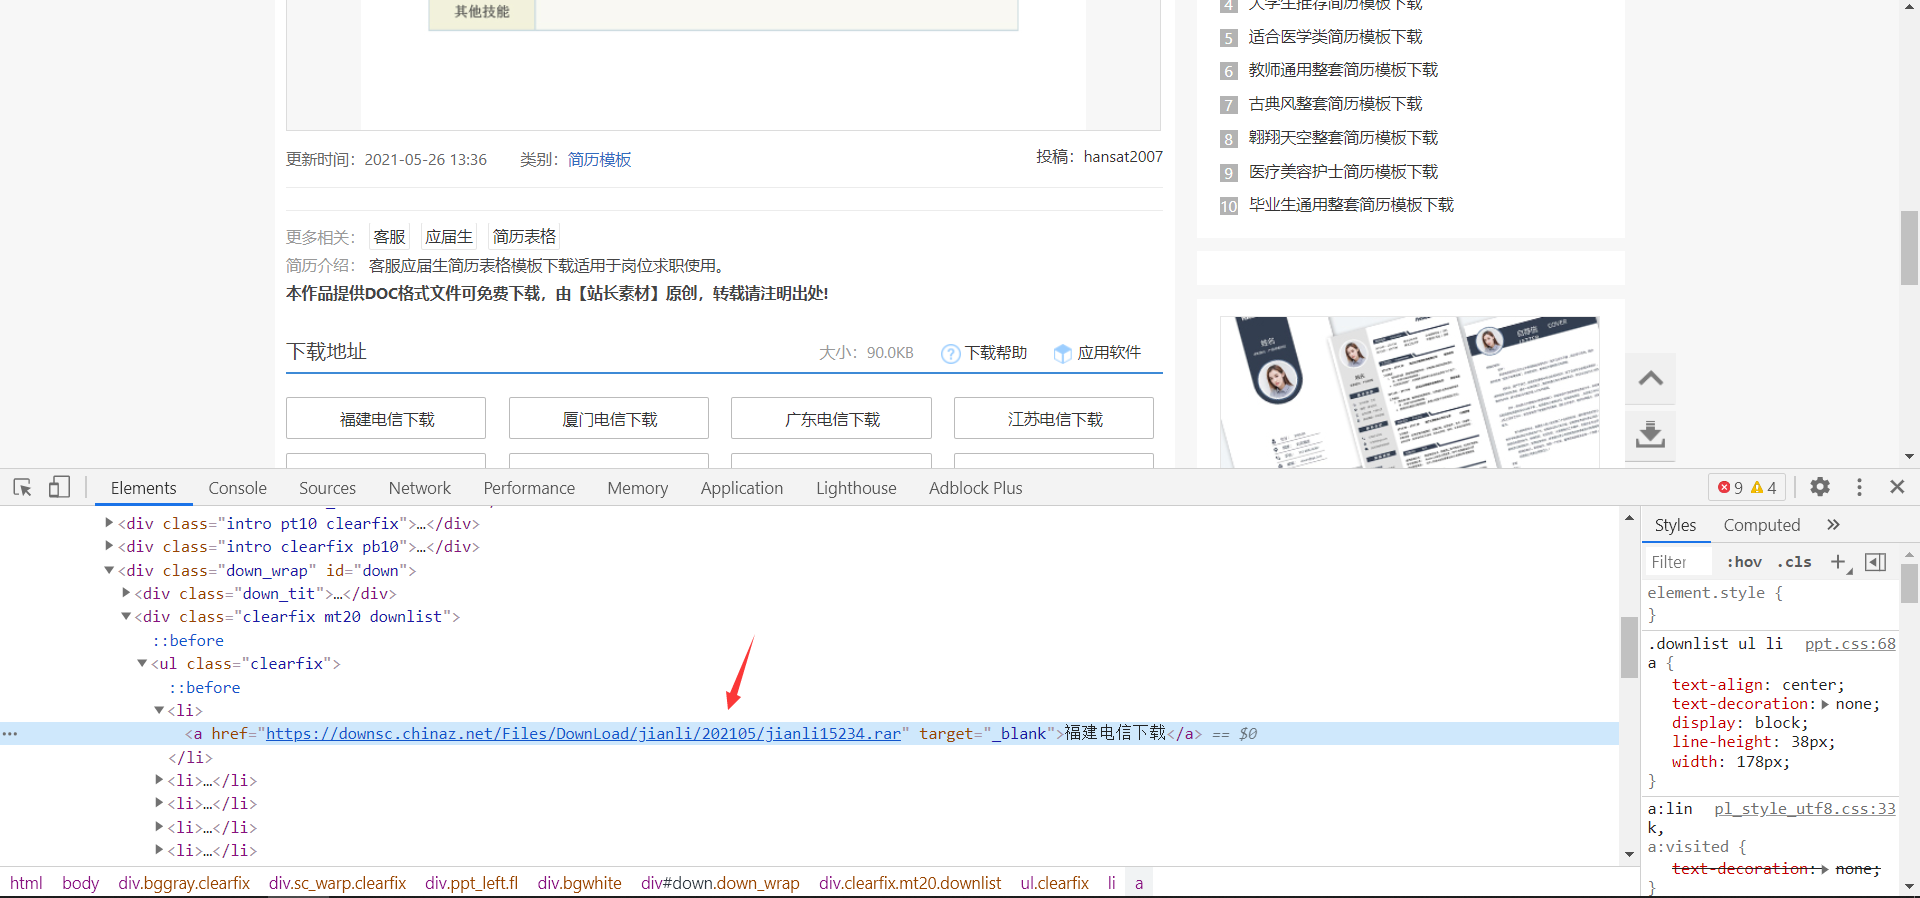Toggle the device toolbar icon
The height and width of the screenshot is (898, 1920).
click(59, 487)
